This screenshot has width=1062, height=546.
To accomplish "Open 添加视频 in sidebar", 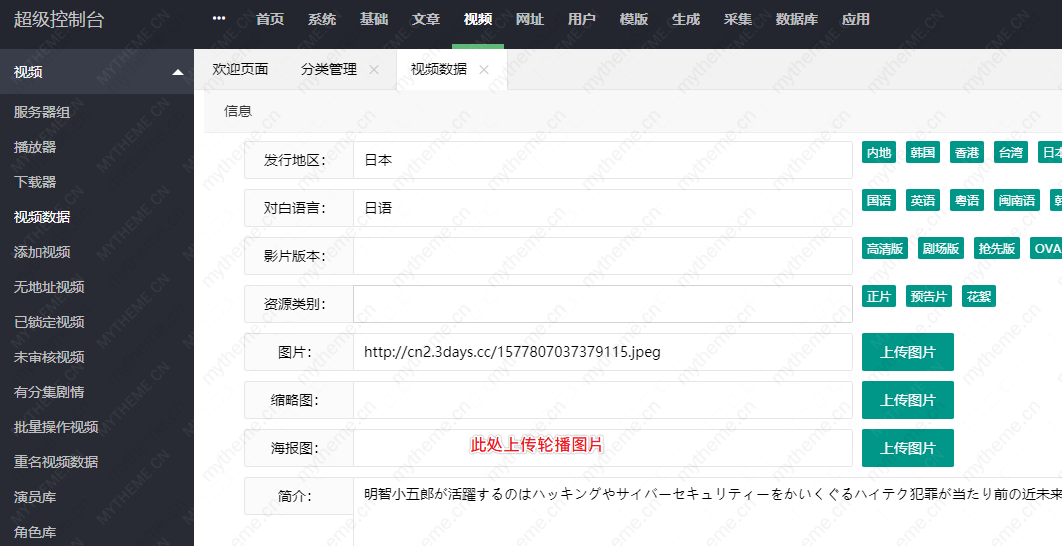I will pyautogui.click(x=42, y=252).
